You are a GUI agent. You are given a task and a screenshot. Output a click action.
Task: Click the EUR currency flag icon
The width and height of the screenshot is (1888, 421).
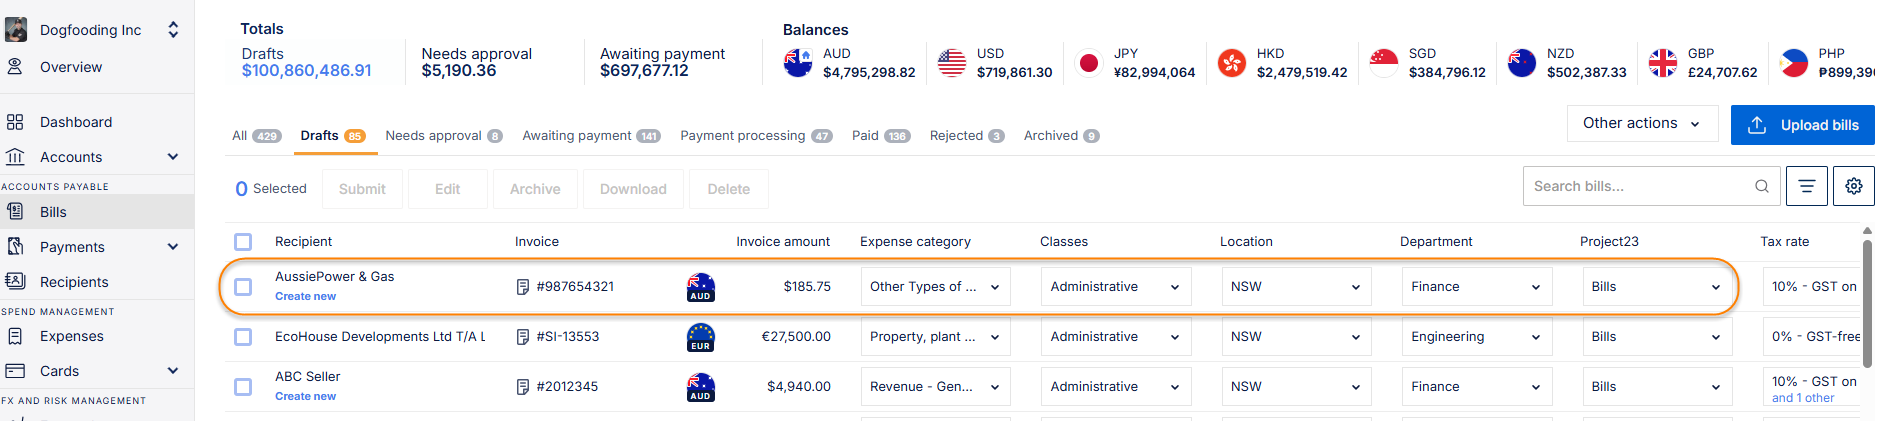(700, 337)
